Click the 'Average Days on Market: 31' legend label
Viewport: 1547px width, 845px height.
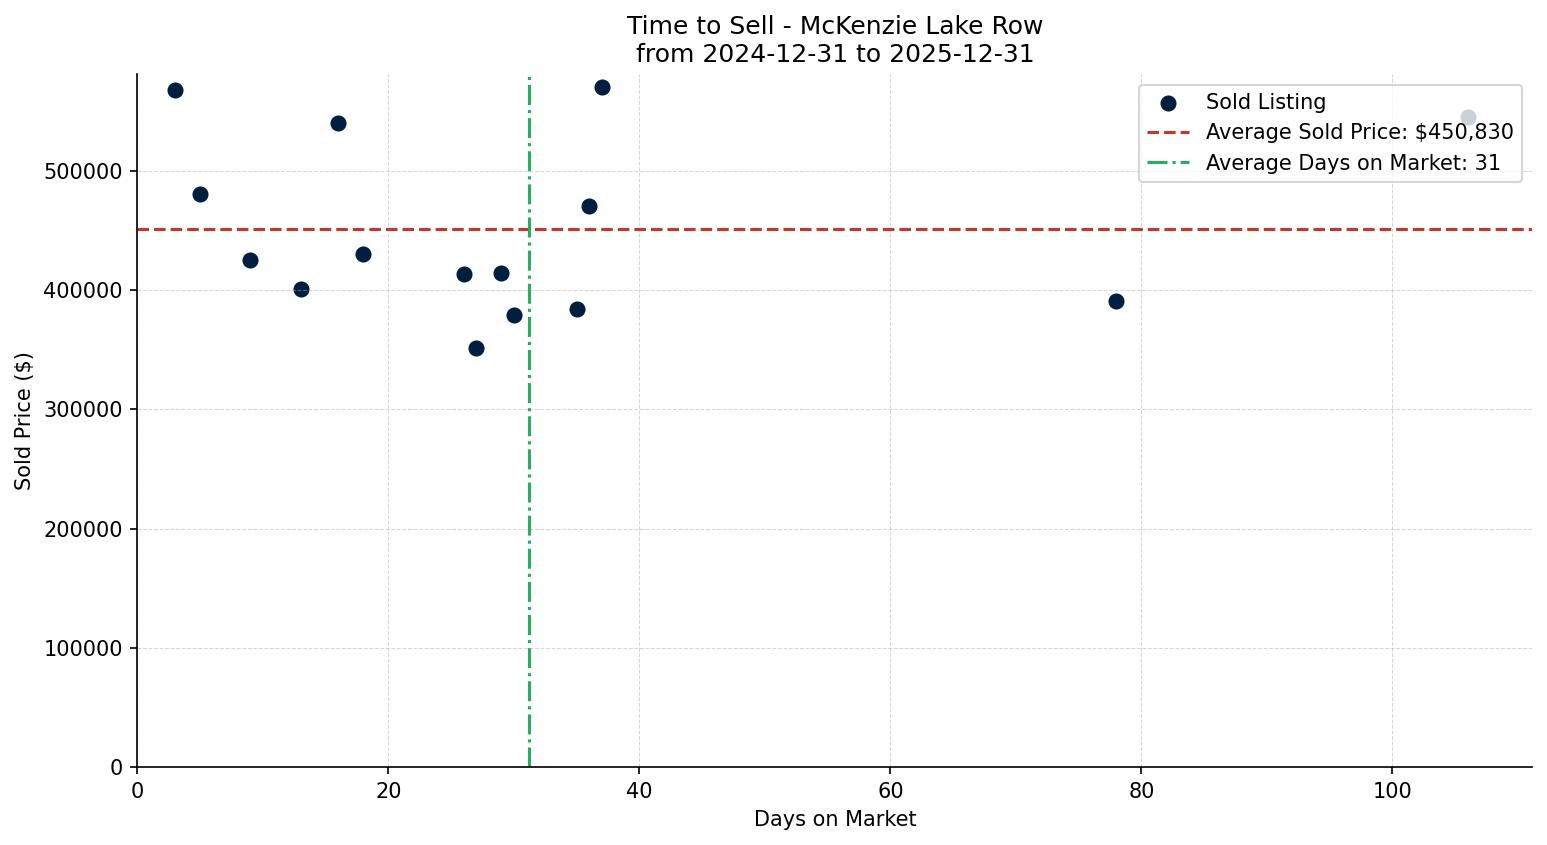(1352, 163)
